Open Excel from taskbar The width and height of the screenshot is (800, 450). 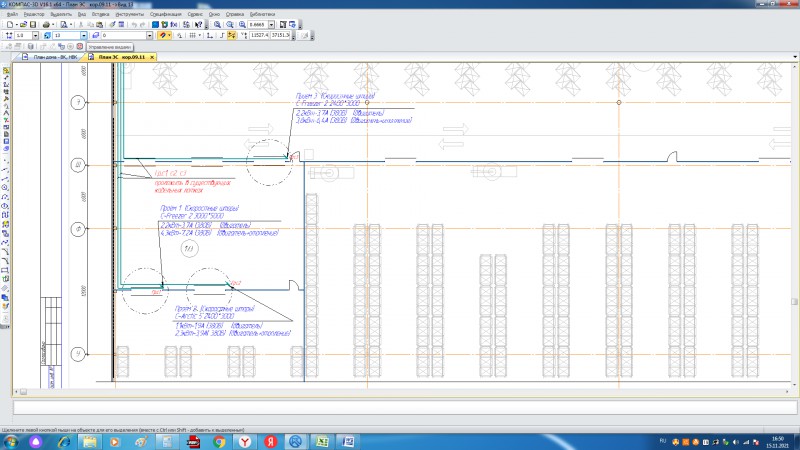pyautogui.click(x=322, y=441)
